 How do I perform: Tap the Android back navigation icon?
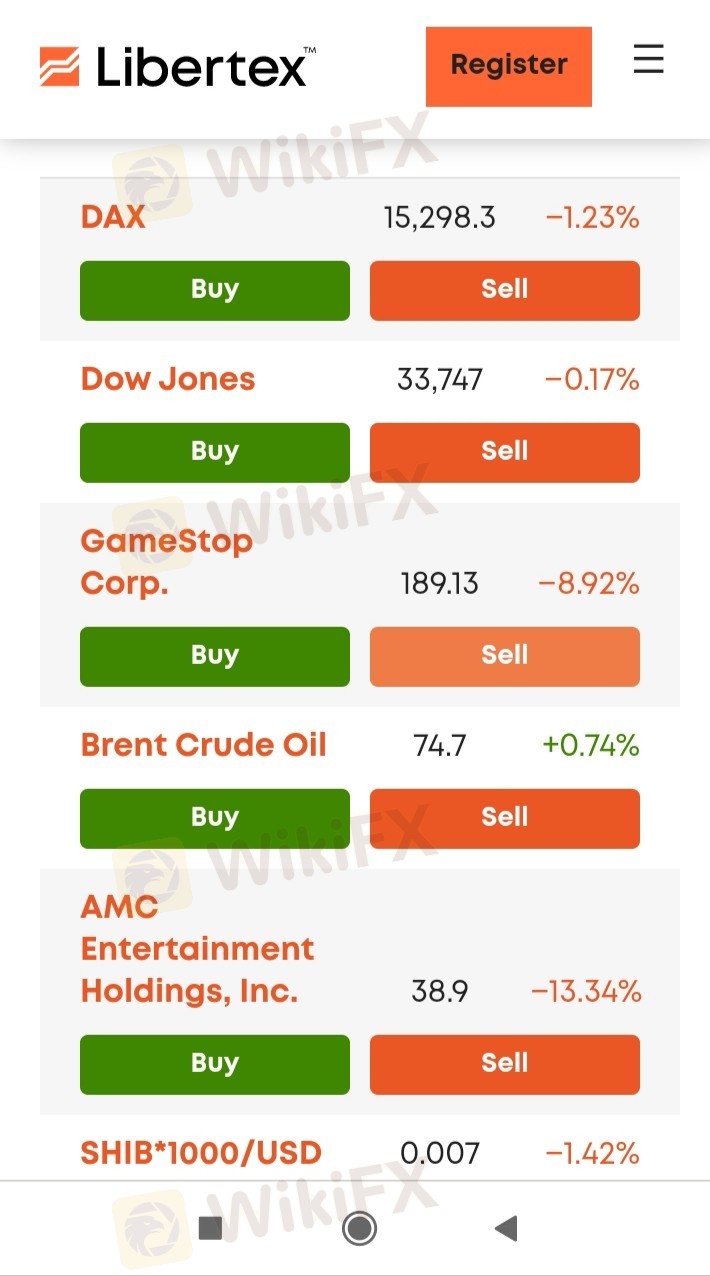(506, 1228)
